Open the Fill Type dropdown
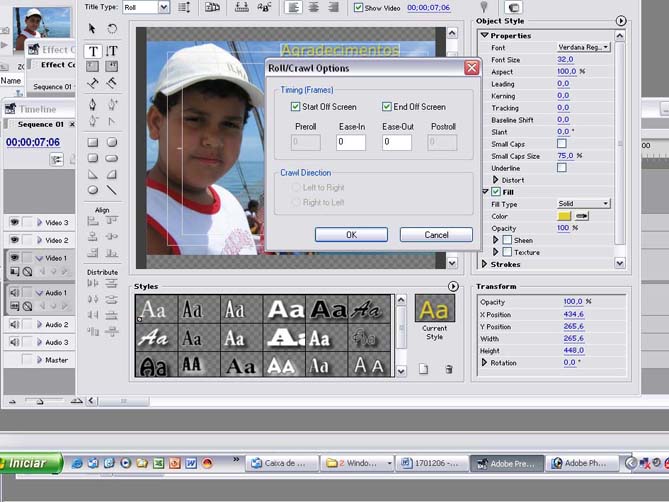The height and width of the screenshot is (502, 669). coord(584,204)
